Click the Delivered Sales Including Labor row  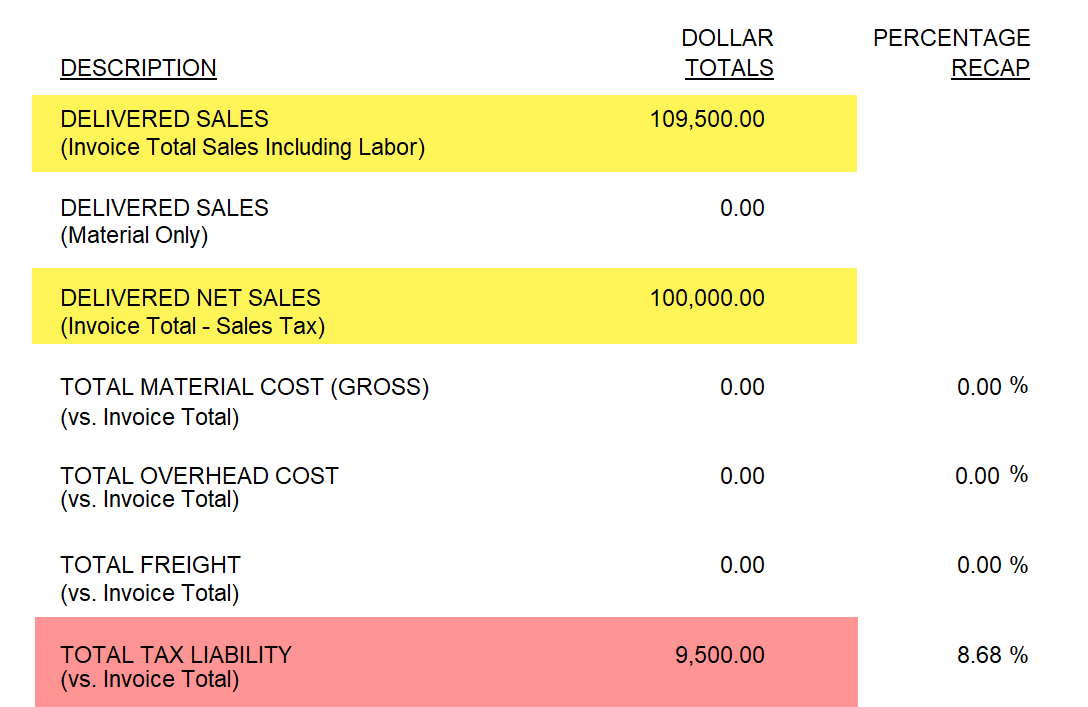pyautogui.click(x=444, y=133)
